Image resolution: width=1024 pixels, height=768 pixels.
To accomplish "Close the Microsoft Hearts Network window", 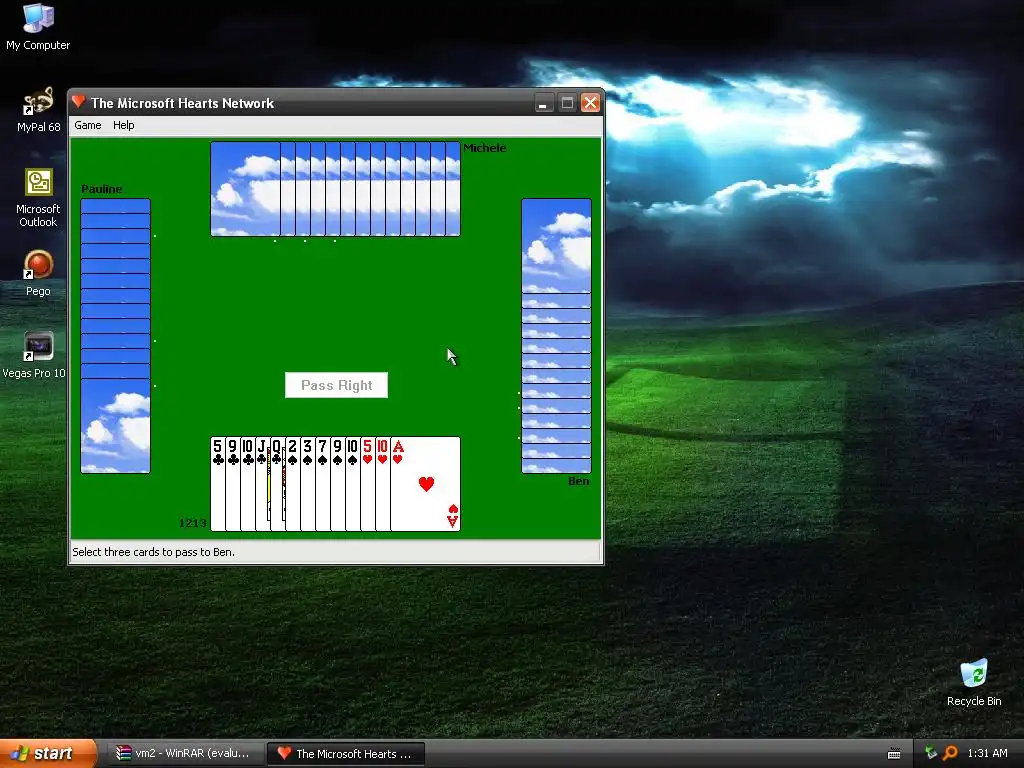I will (x=590, y=103).
